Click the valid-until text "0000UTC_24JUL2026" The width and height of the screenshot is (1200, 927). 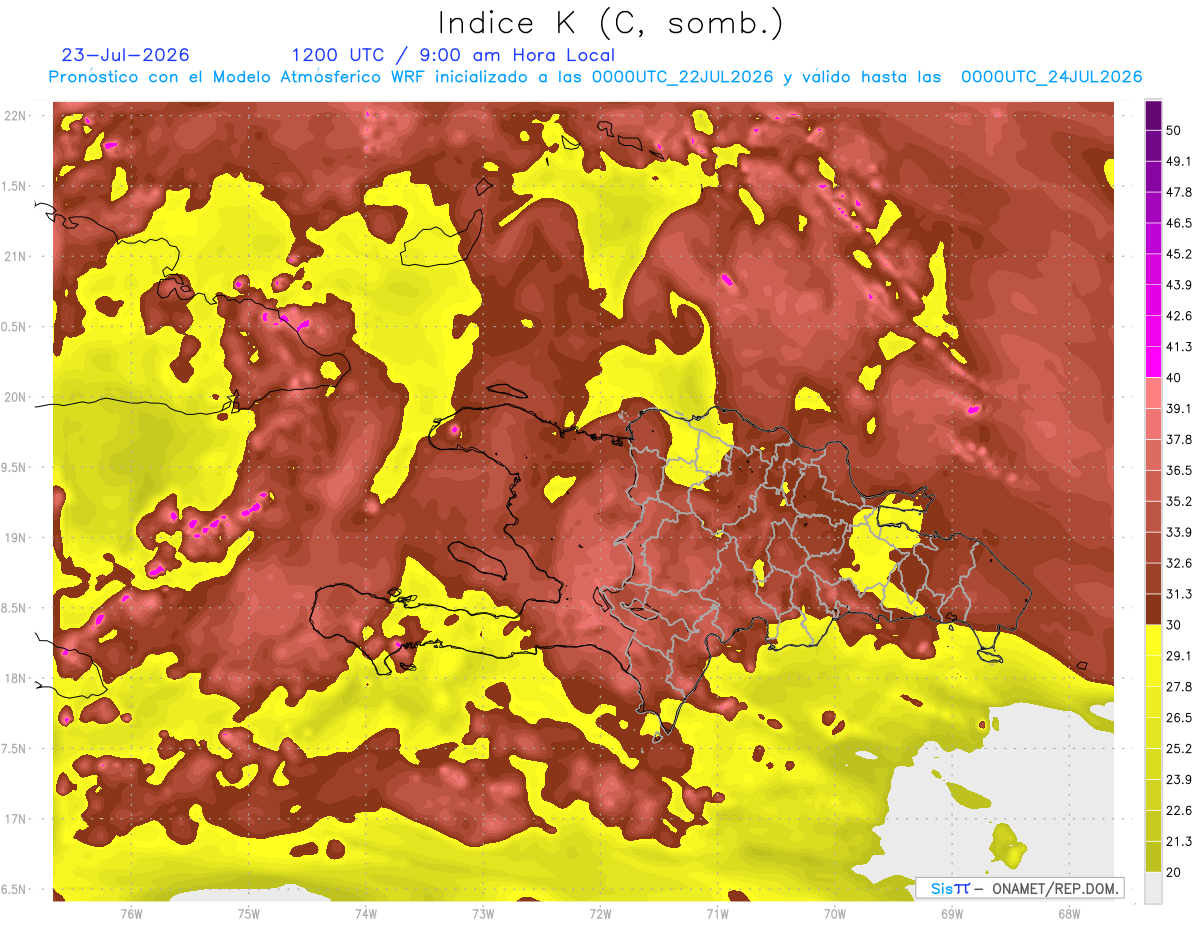click(1052, 77)
